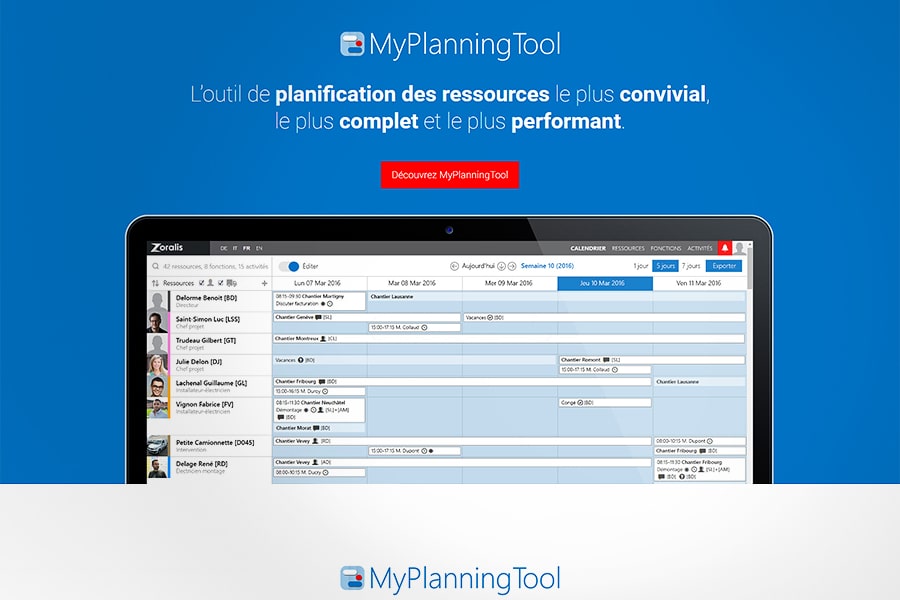Image resolution: width=900 pixels, height=600 pixels.
Task: Click the clock icon in the Chantier Martigny entry
Action: click(x=328, y=304)
